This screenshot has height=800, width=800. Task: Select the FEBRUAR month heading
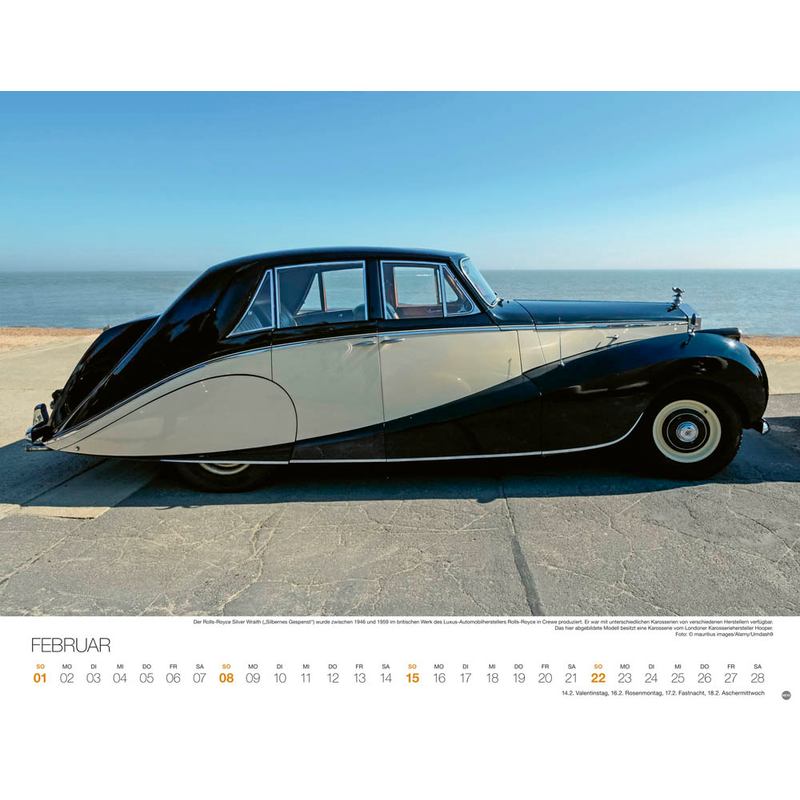point(70,645)
